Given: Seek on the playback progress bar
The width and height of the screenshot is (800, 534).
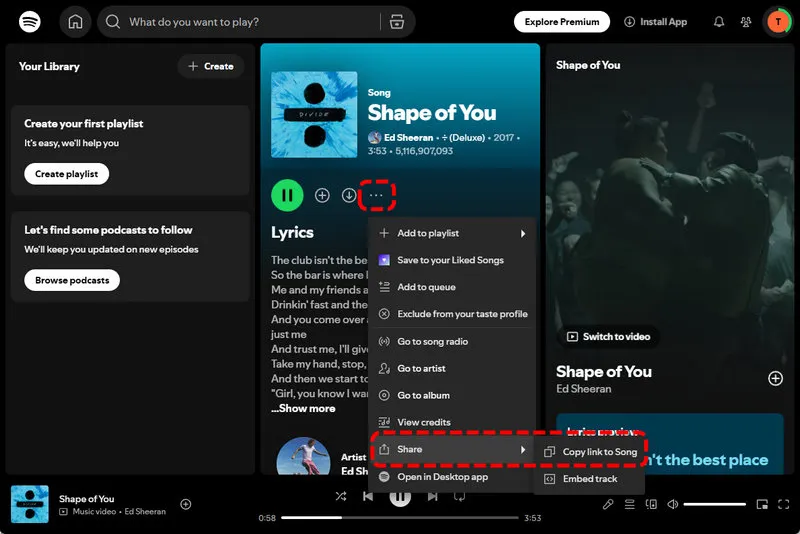Looking at the screenshot, I should click(x=399, y=518).
